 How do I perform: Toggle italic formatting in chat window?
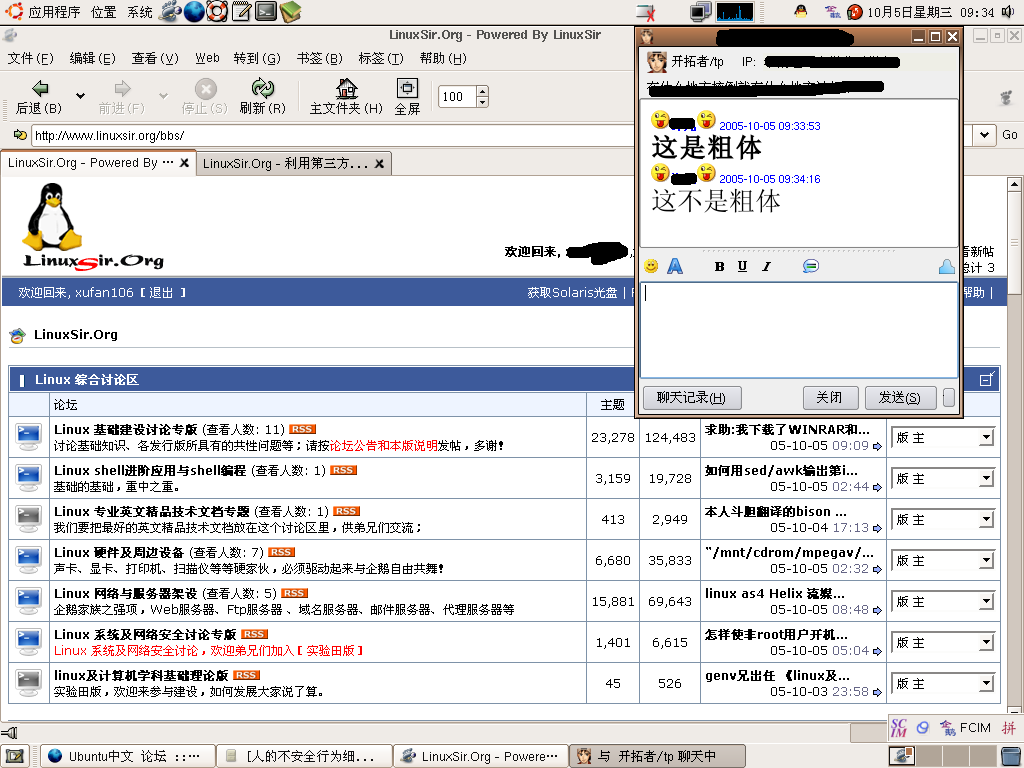point(767,266)
